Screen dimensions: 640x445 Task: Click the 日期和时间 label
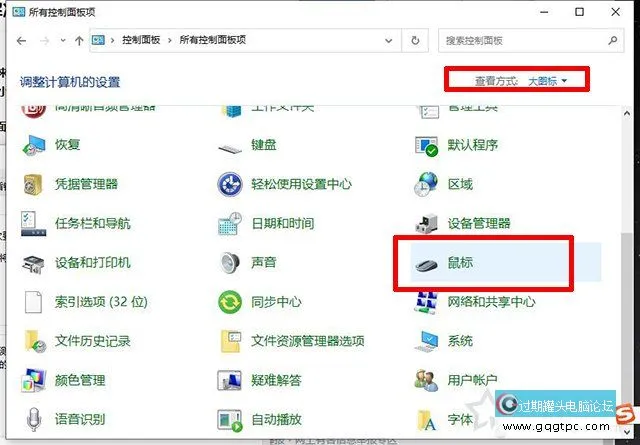tap(283, 223)
